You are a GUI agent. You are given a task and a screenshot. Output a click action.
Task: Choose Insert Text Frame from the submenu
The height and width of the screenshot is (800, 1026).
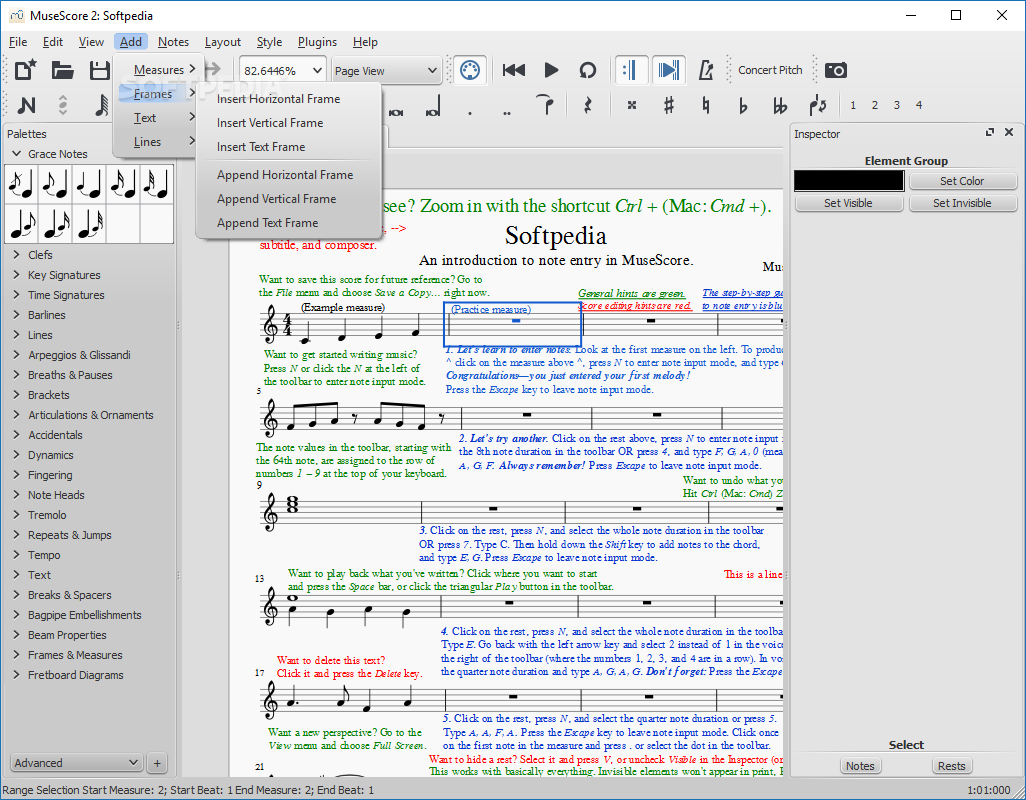pyautogui.click(x=261, y=147)
